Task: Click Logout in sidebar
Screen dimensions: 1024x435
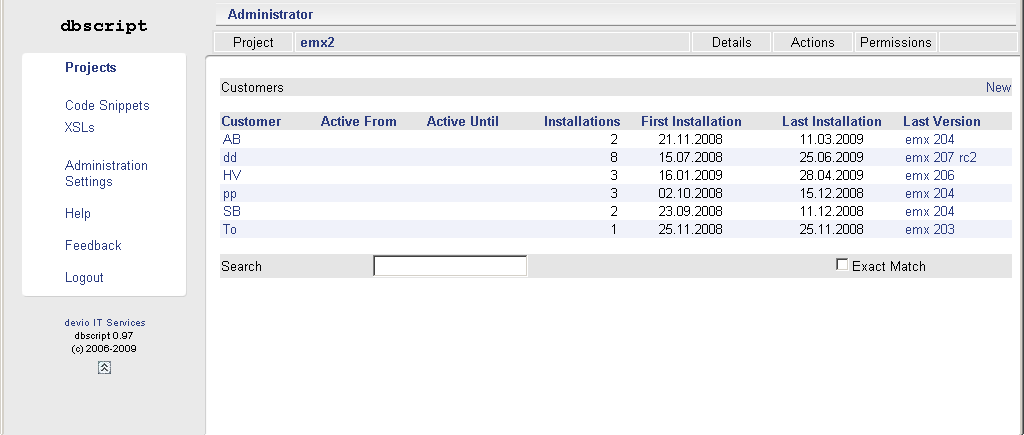Action: click(84, 278)
